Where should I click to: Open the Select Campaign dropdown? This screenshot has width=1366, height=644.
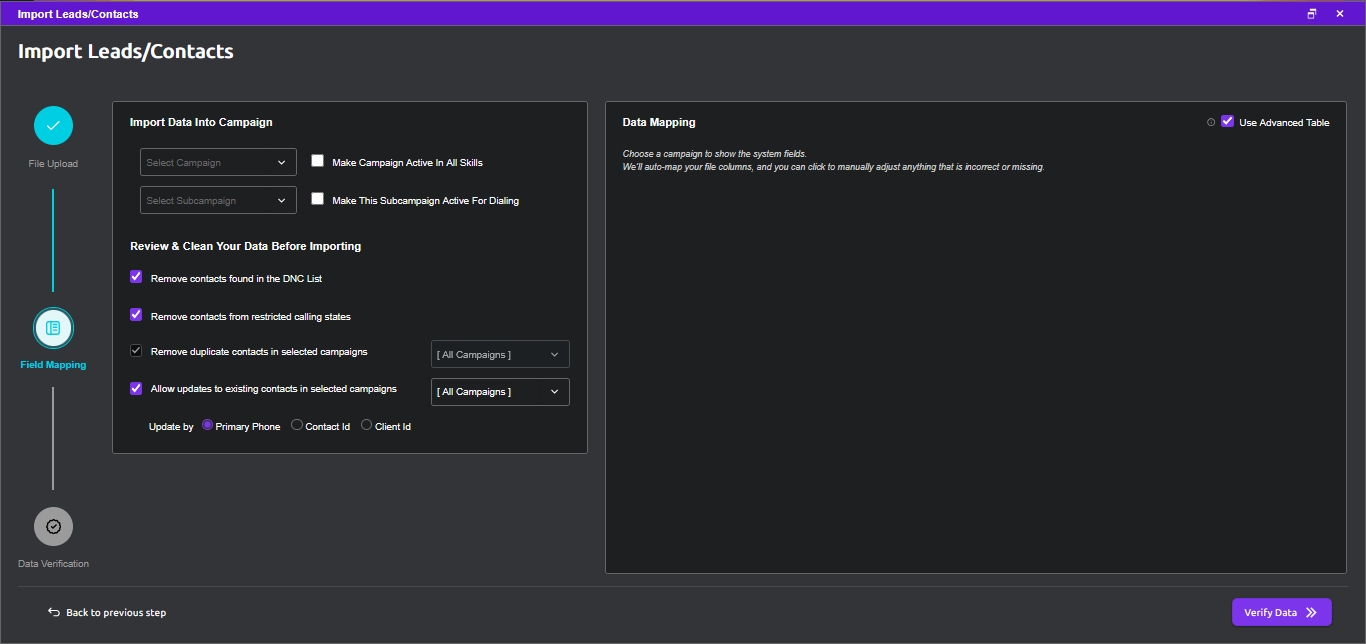[x=218, y=162]
